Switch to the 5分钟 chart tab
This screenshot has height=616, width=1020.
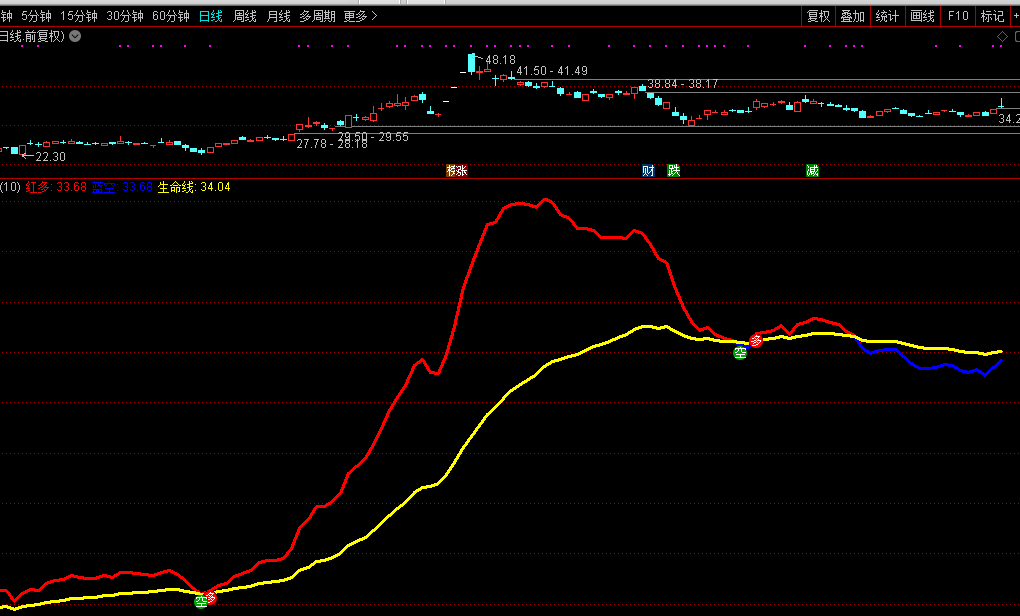pos(36,16)
